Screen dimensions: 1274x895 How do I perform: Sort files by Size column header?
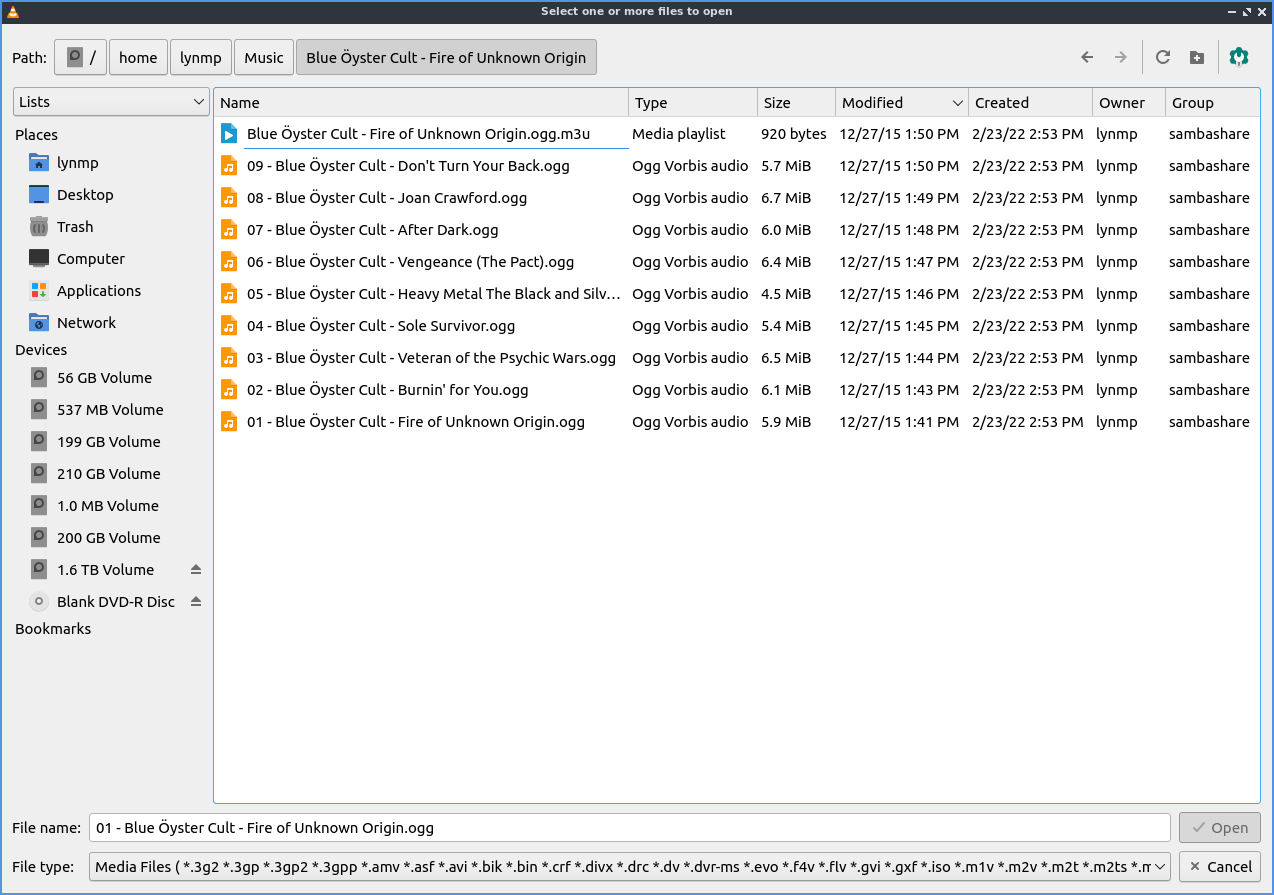794,103
